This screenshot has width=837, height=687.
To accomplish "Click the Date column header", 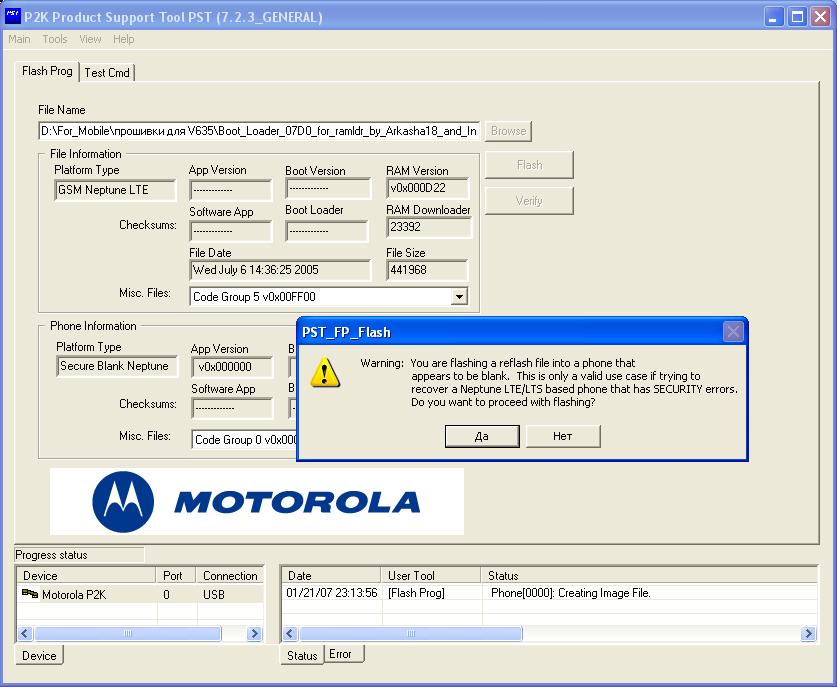I will point(331,575).
